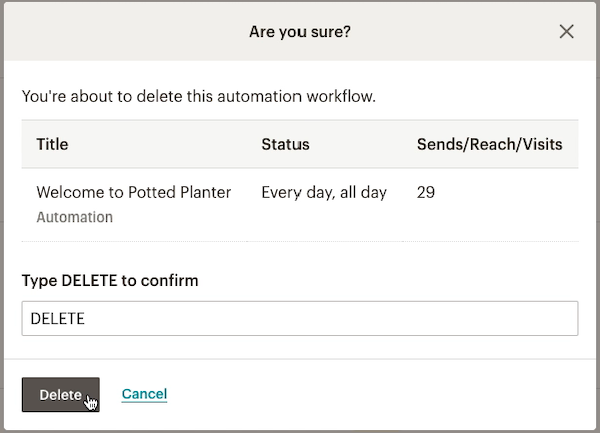This screenshot has height=433, width=600.
Task: Click the Status column header
Action: tap(285, 144)
